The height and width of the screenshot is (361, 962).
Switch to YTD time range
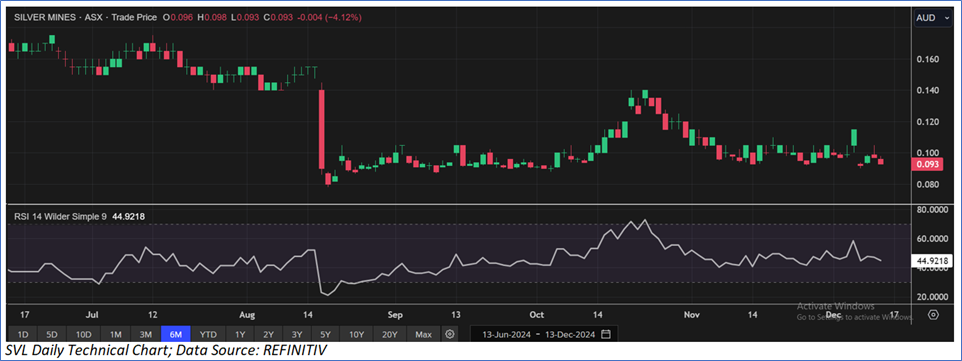point(209,335)
